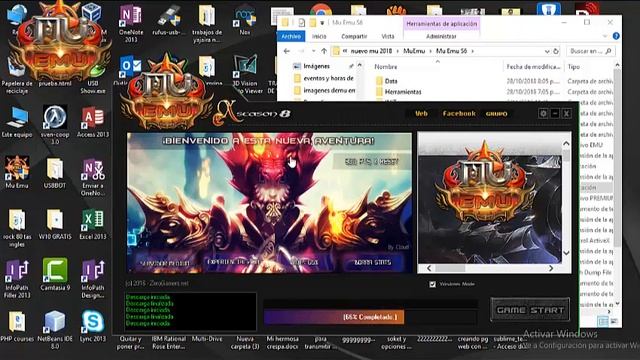The image size is (640, 360).
Task: Expand chevron after MuEmu breadcrumb
Action: (431, 51)
